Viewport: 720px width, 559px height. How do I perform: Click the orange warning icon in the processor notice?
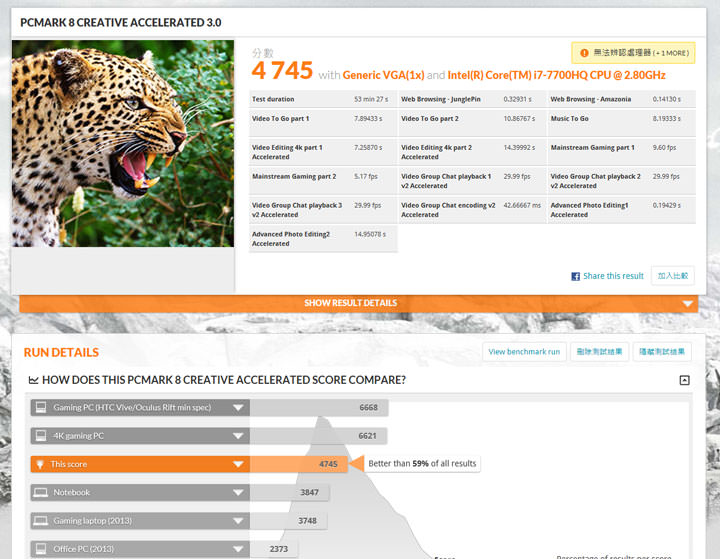[584, 53]
